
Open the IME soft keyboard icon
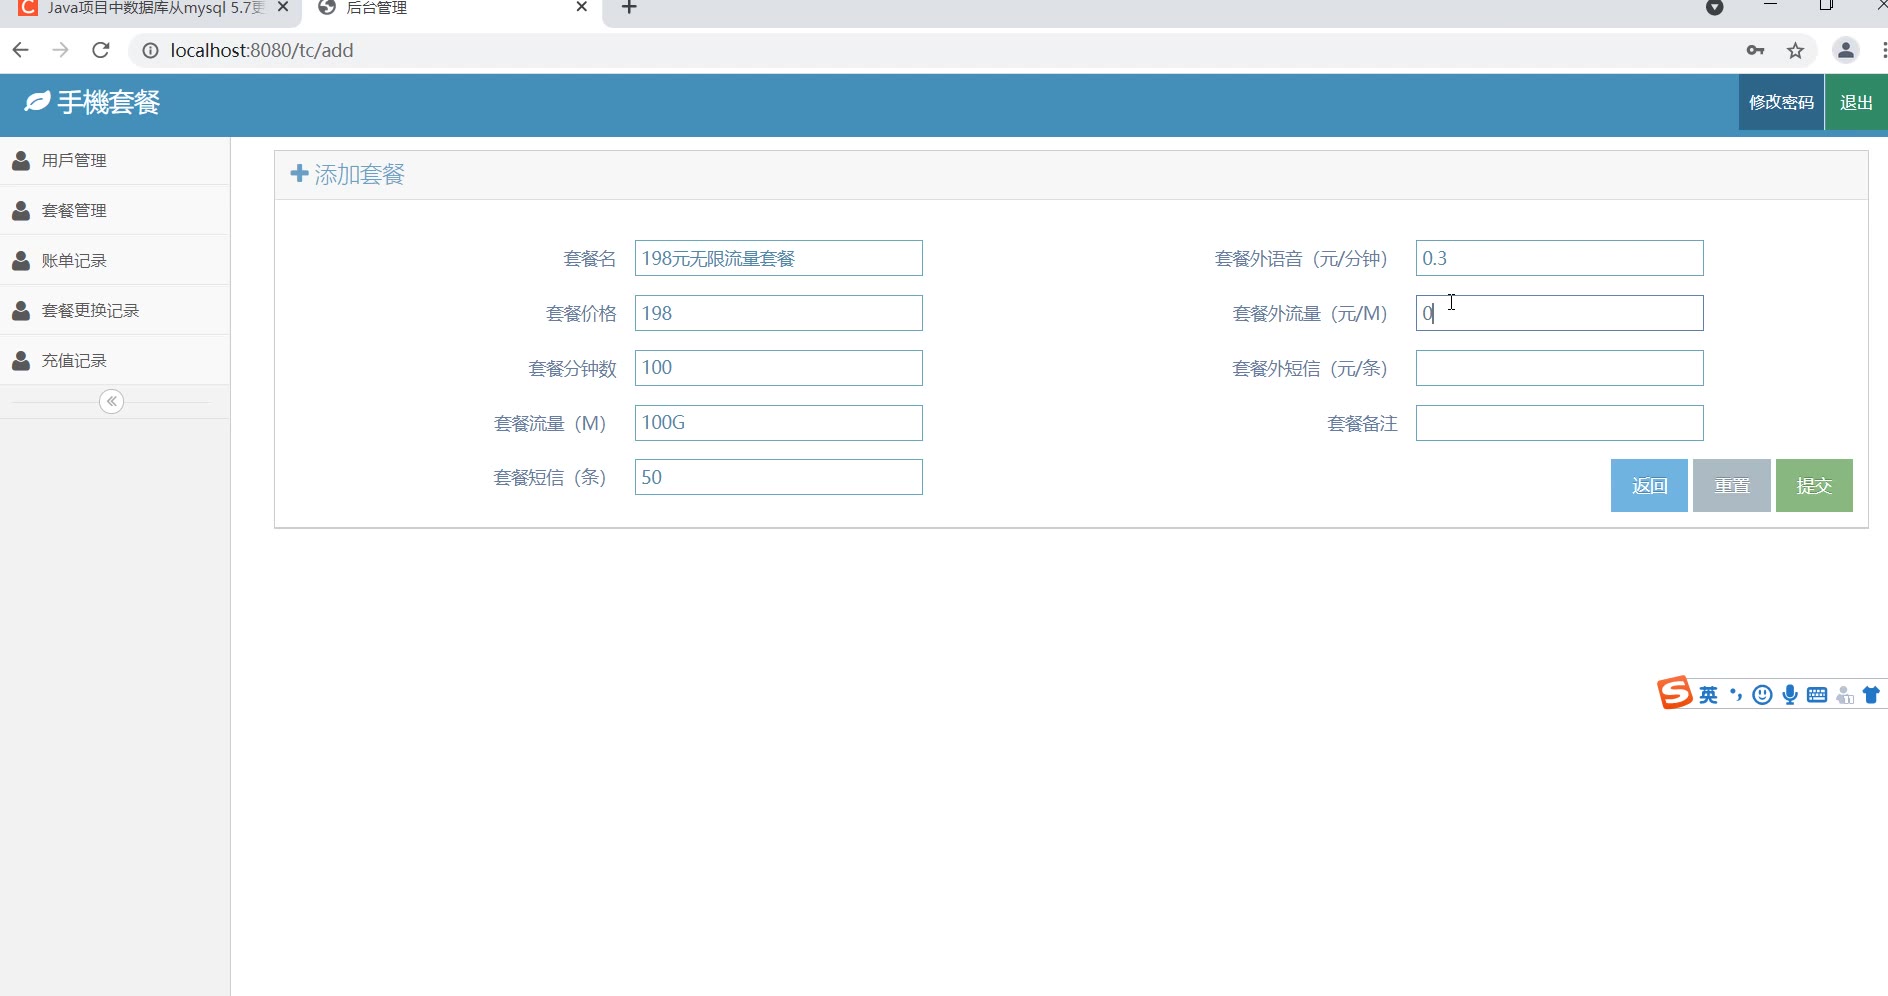[1817, 695]
